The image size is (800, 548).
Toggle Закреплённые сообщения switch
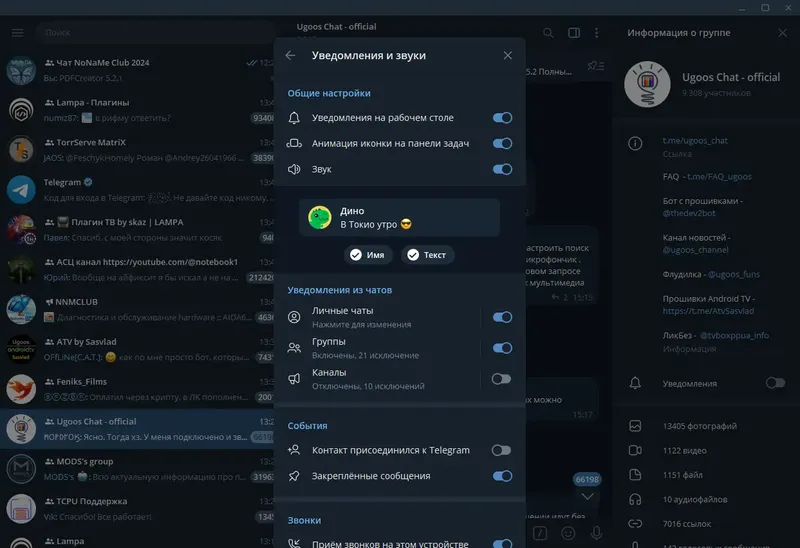(x=502, y=476)
